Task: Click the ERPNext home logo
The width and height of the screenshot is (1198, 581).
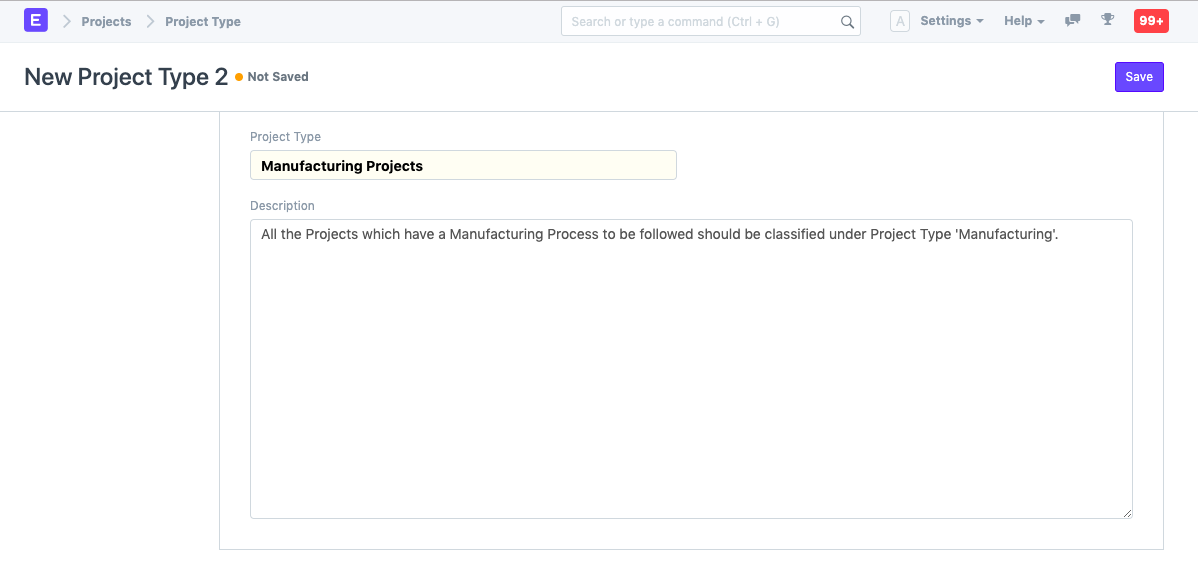Action: click(x=35, y=20)
